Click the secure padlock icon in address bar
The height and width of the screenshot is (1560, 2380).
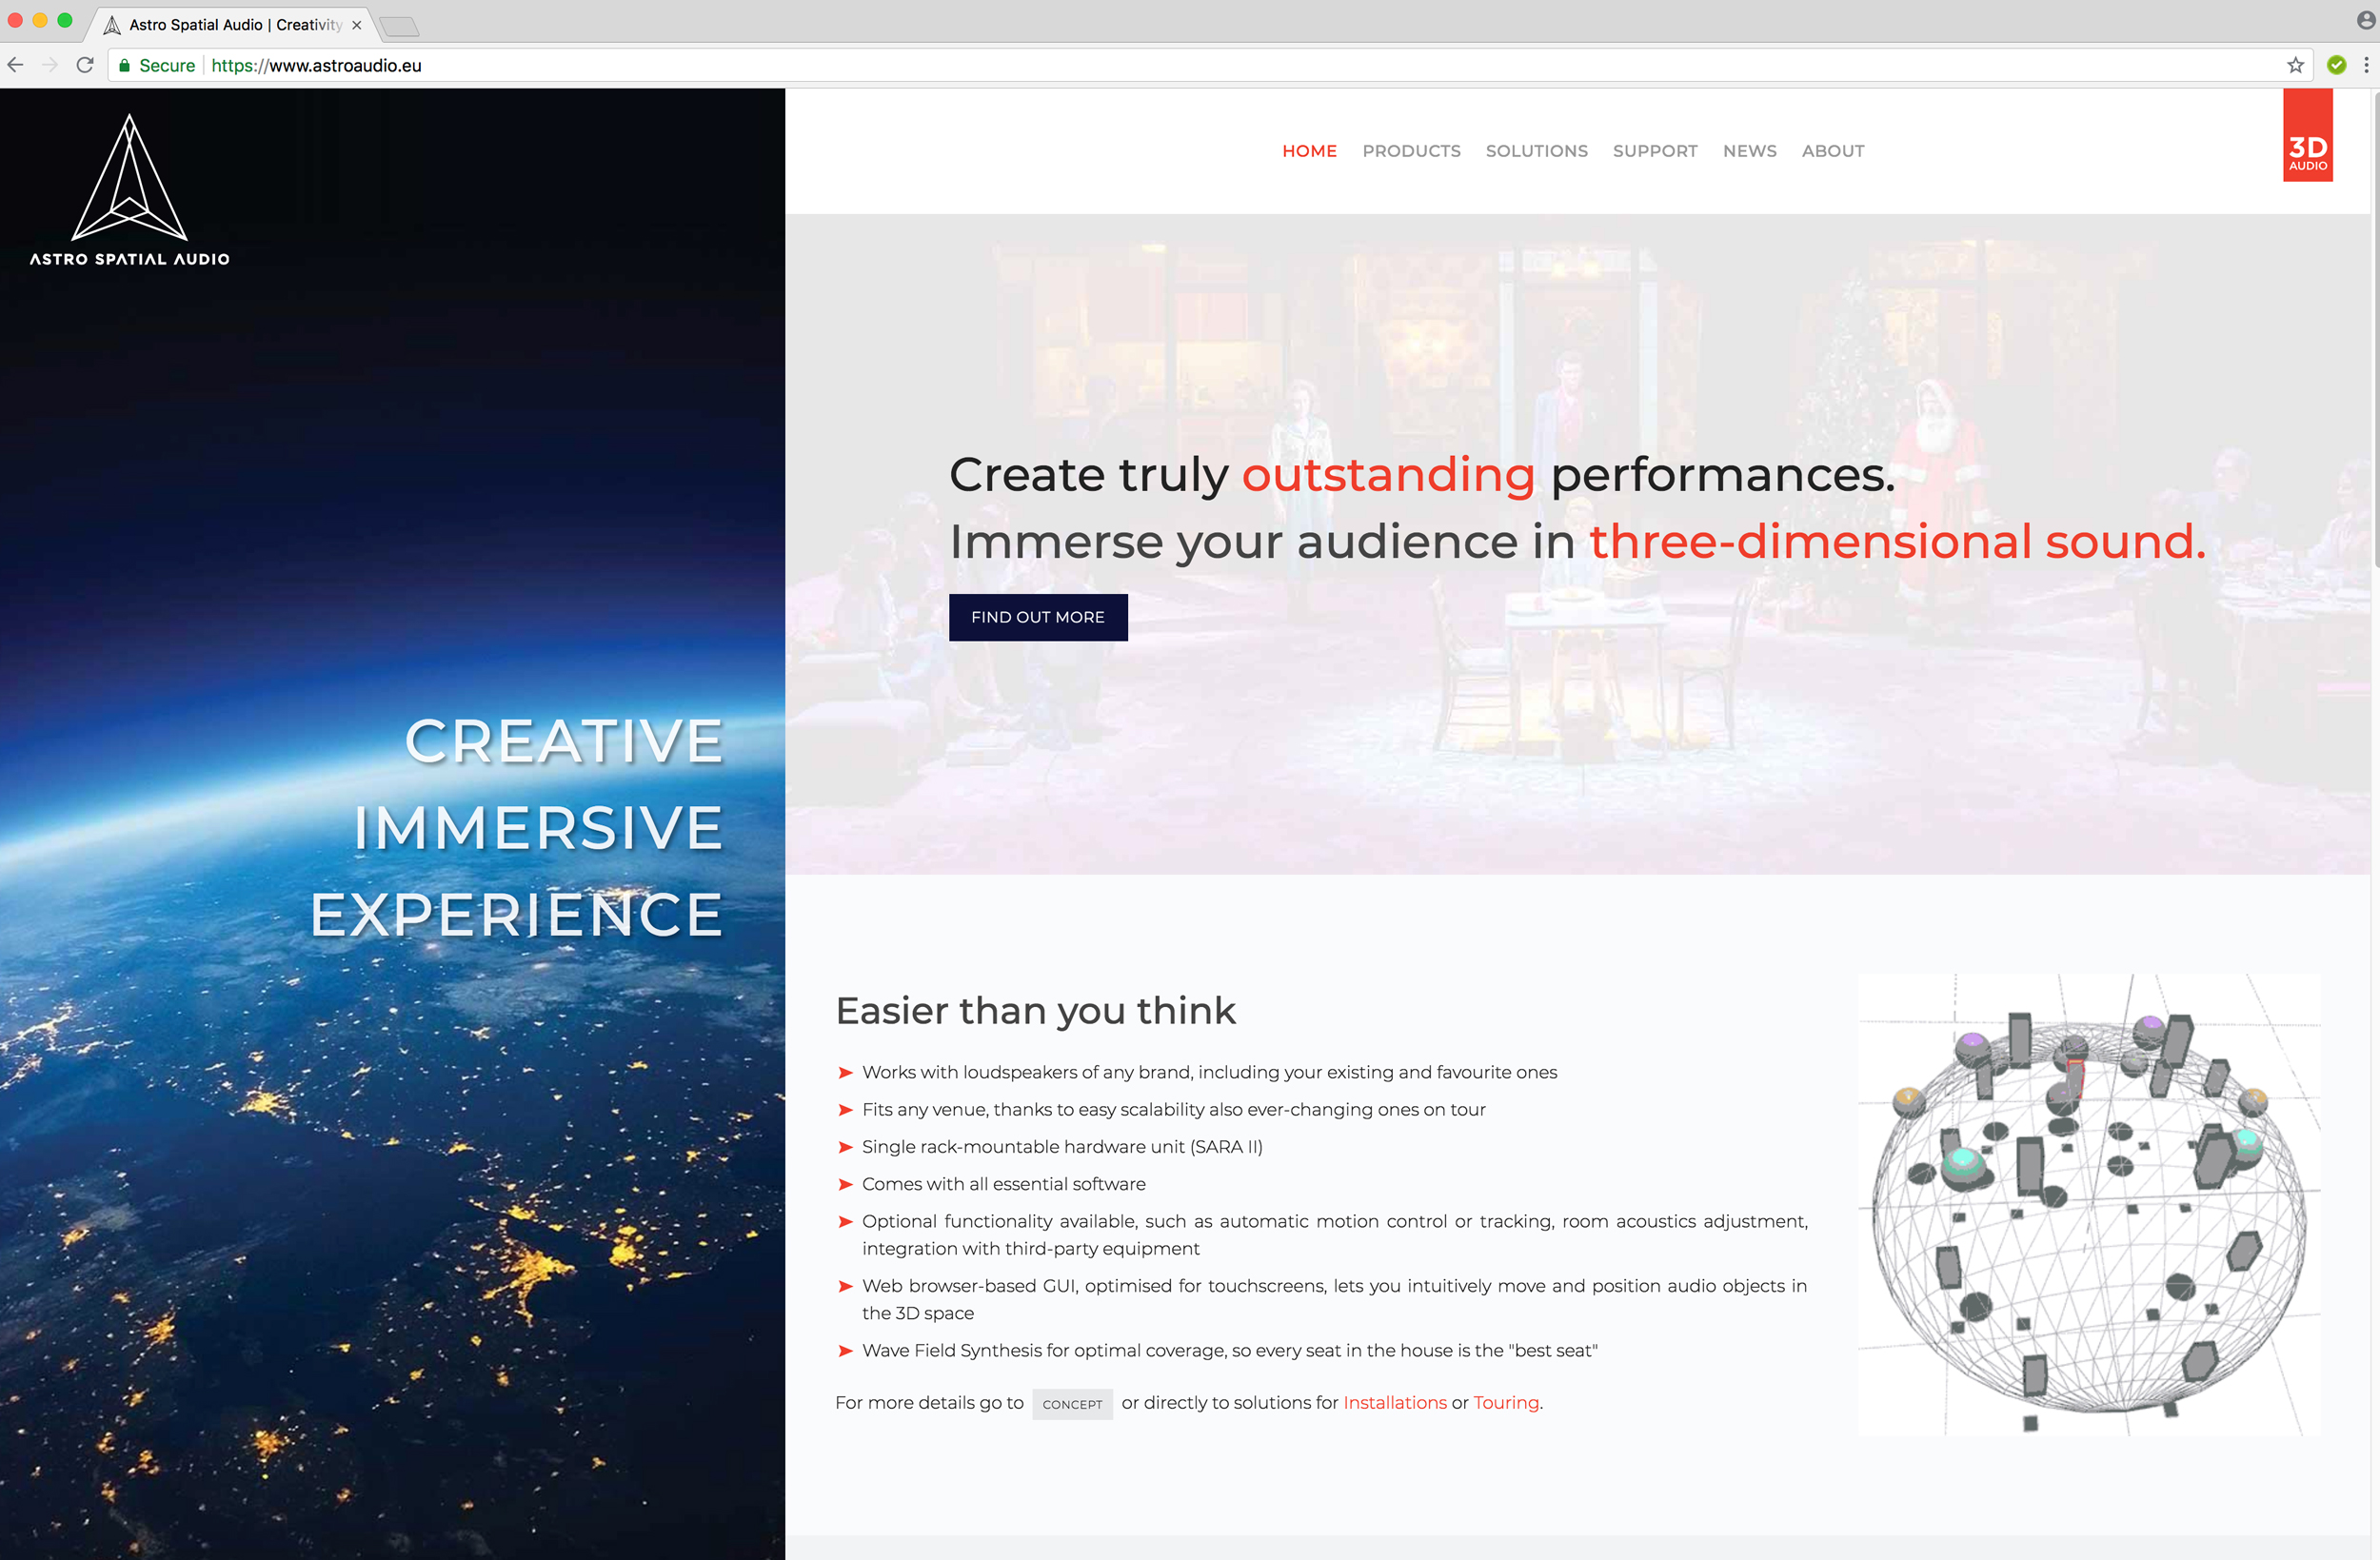click(x=129, y=67)
